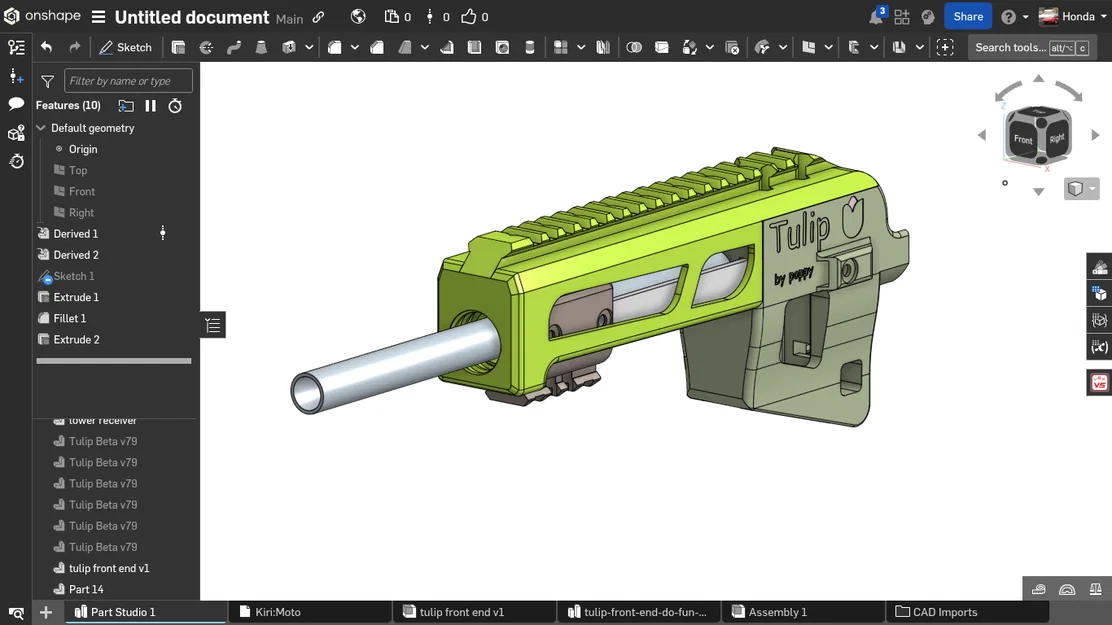Screen dimensions: 1112x625
Task: Collapse the Default geometry group
Action: click(41, 128)
